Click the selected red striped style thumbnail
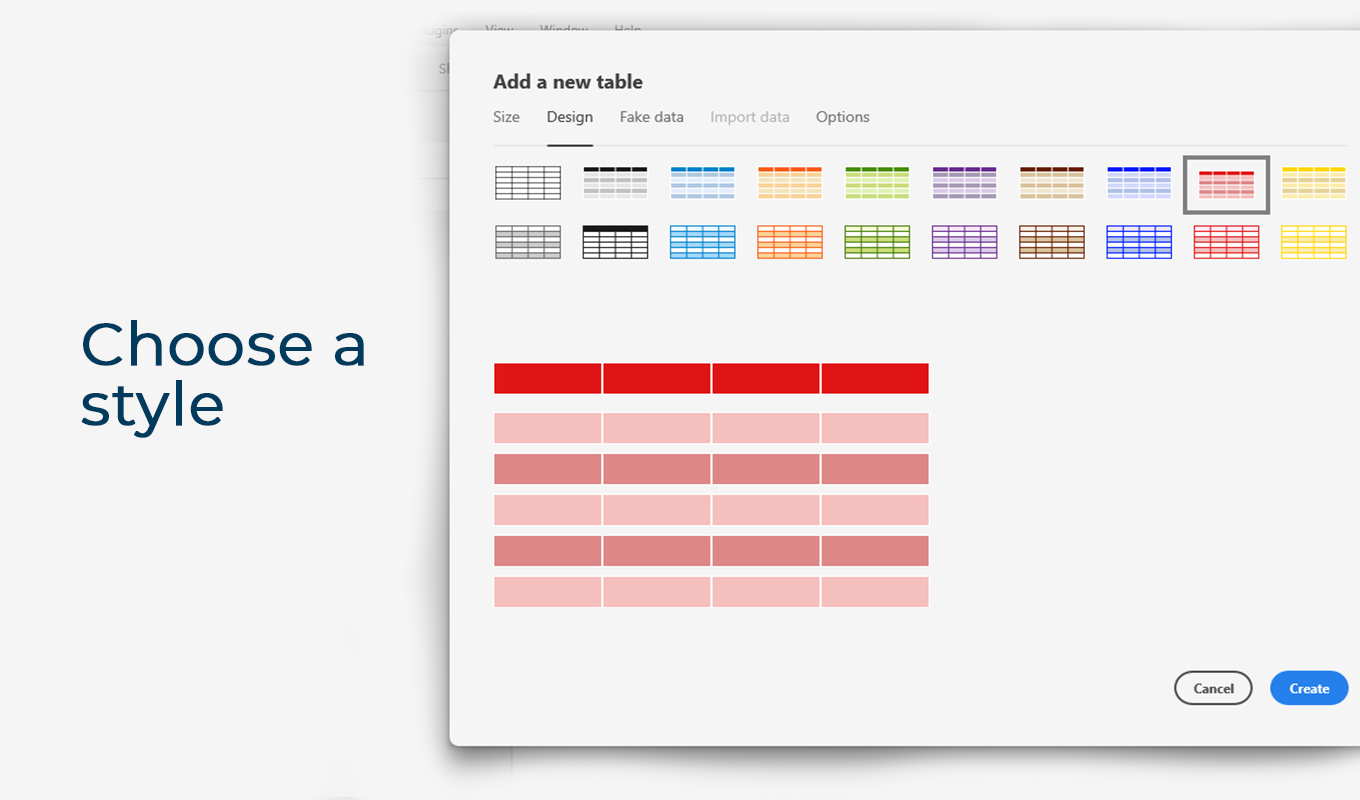The image size is (1360, 800). pyautogui.click(x=1226, y=184)
